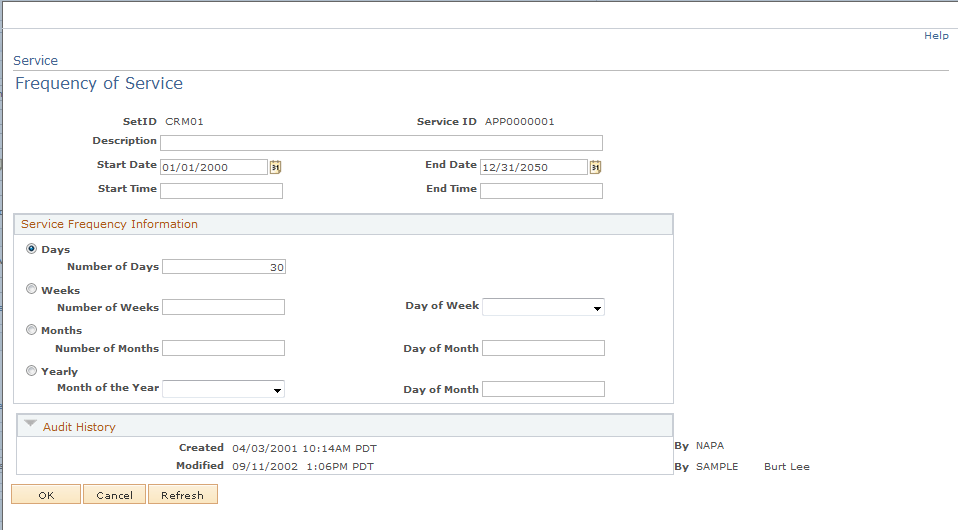Click the Refresh button
Image resolution: width=958 pixels, height=530 pixels.
tap(183, 495)
